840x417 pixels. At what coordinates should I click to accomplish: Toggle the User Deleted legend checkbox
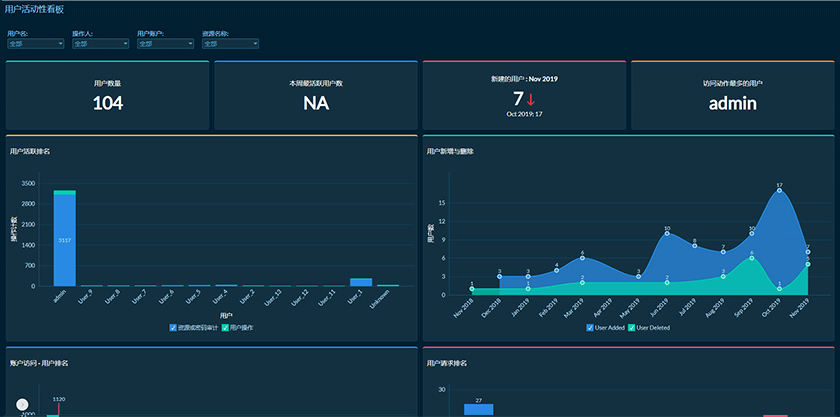[x=631, y=328]
